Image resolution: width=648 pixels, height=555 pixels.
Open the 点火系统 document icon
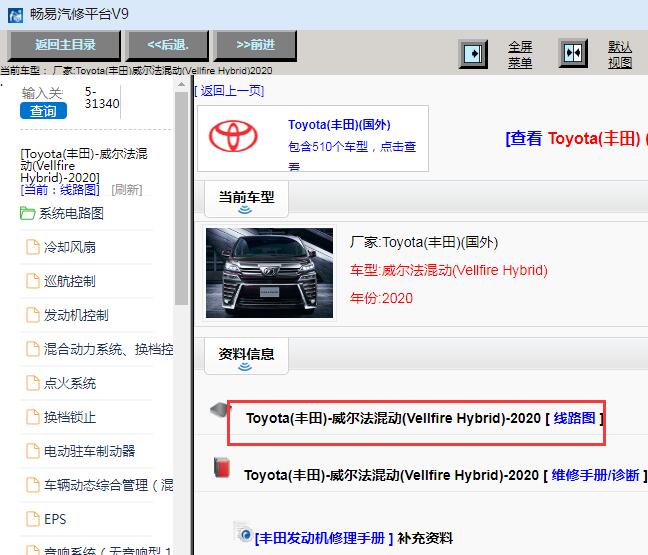[33, 383]
